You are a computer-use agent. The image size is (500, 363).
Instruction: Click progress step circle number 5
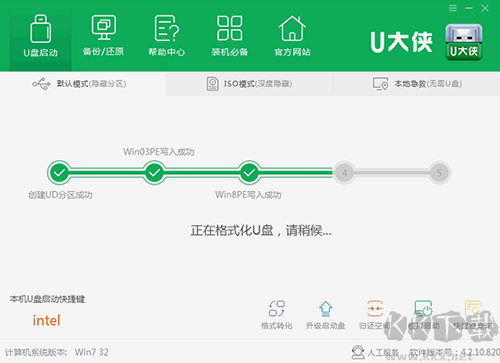pyautogui.click(x=439, y=173)
